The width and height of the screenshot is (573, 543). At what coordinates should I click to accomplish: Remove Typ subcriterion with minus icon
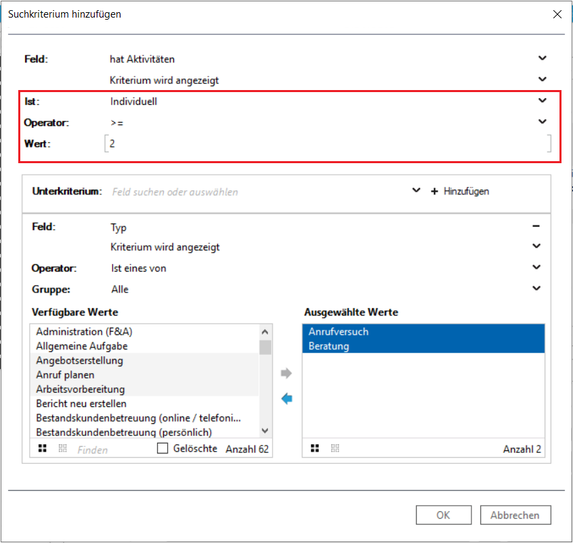tap(536, 226)
